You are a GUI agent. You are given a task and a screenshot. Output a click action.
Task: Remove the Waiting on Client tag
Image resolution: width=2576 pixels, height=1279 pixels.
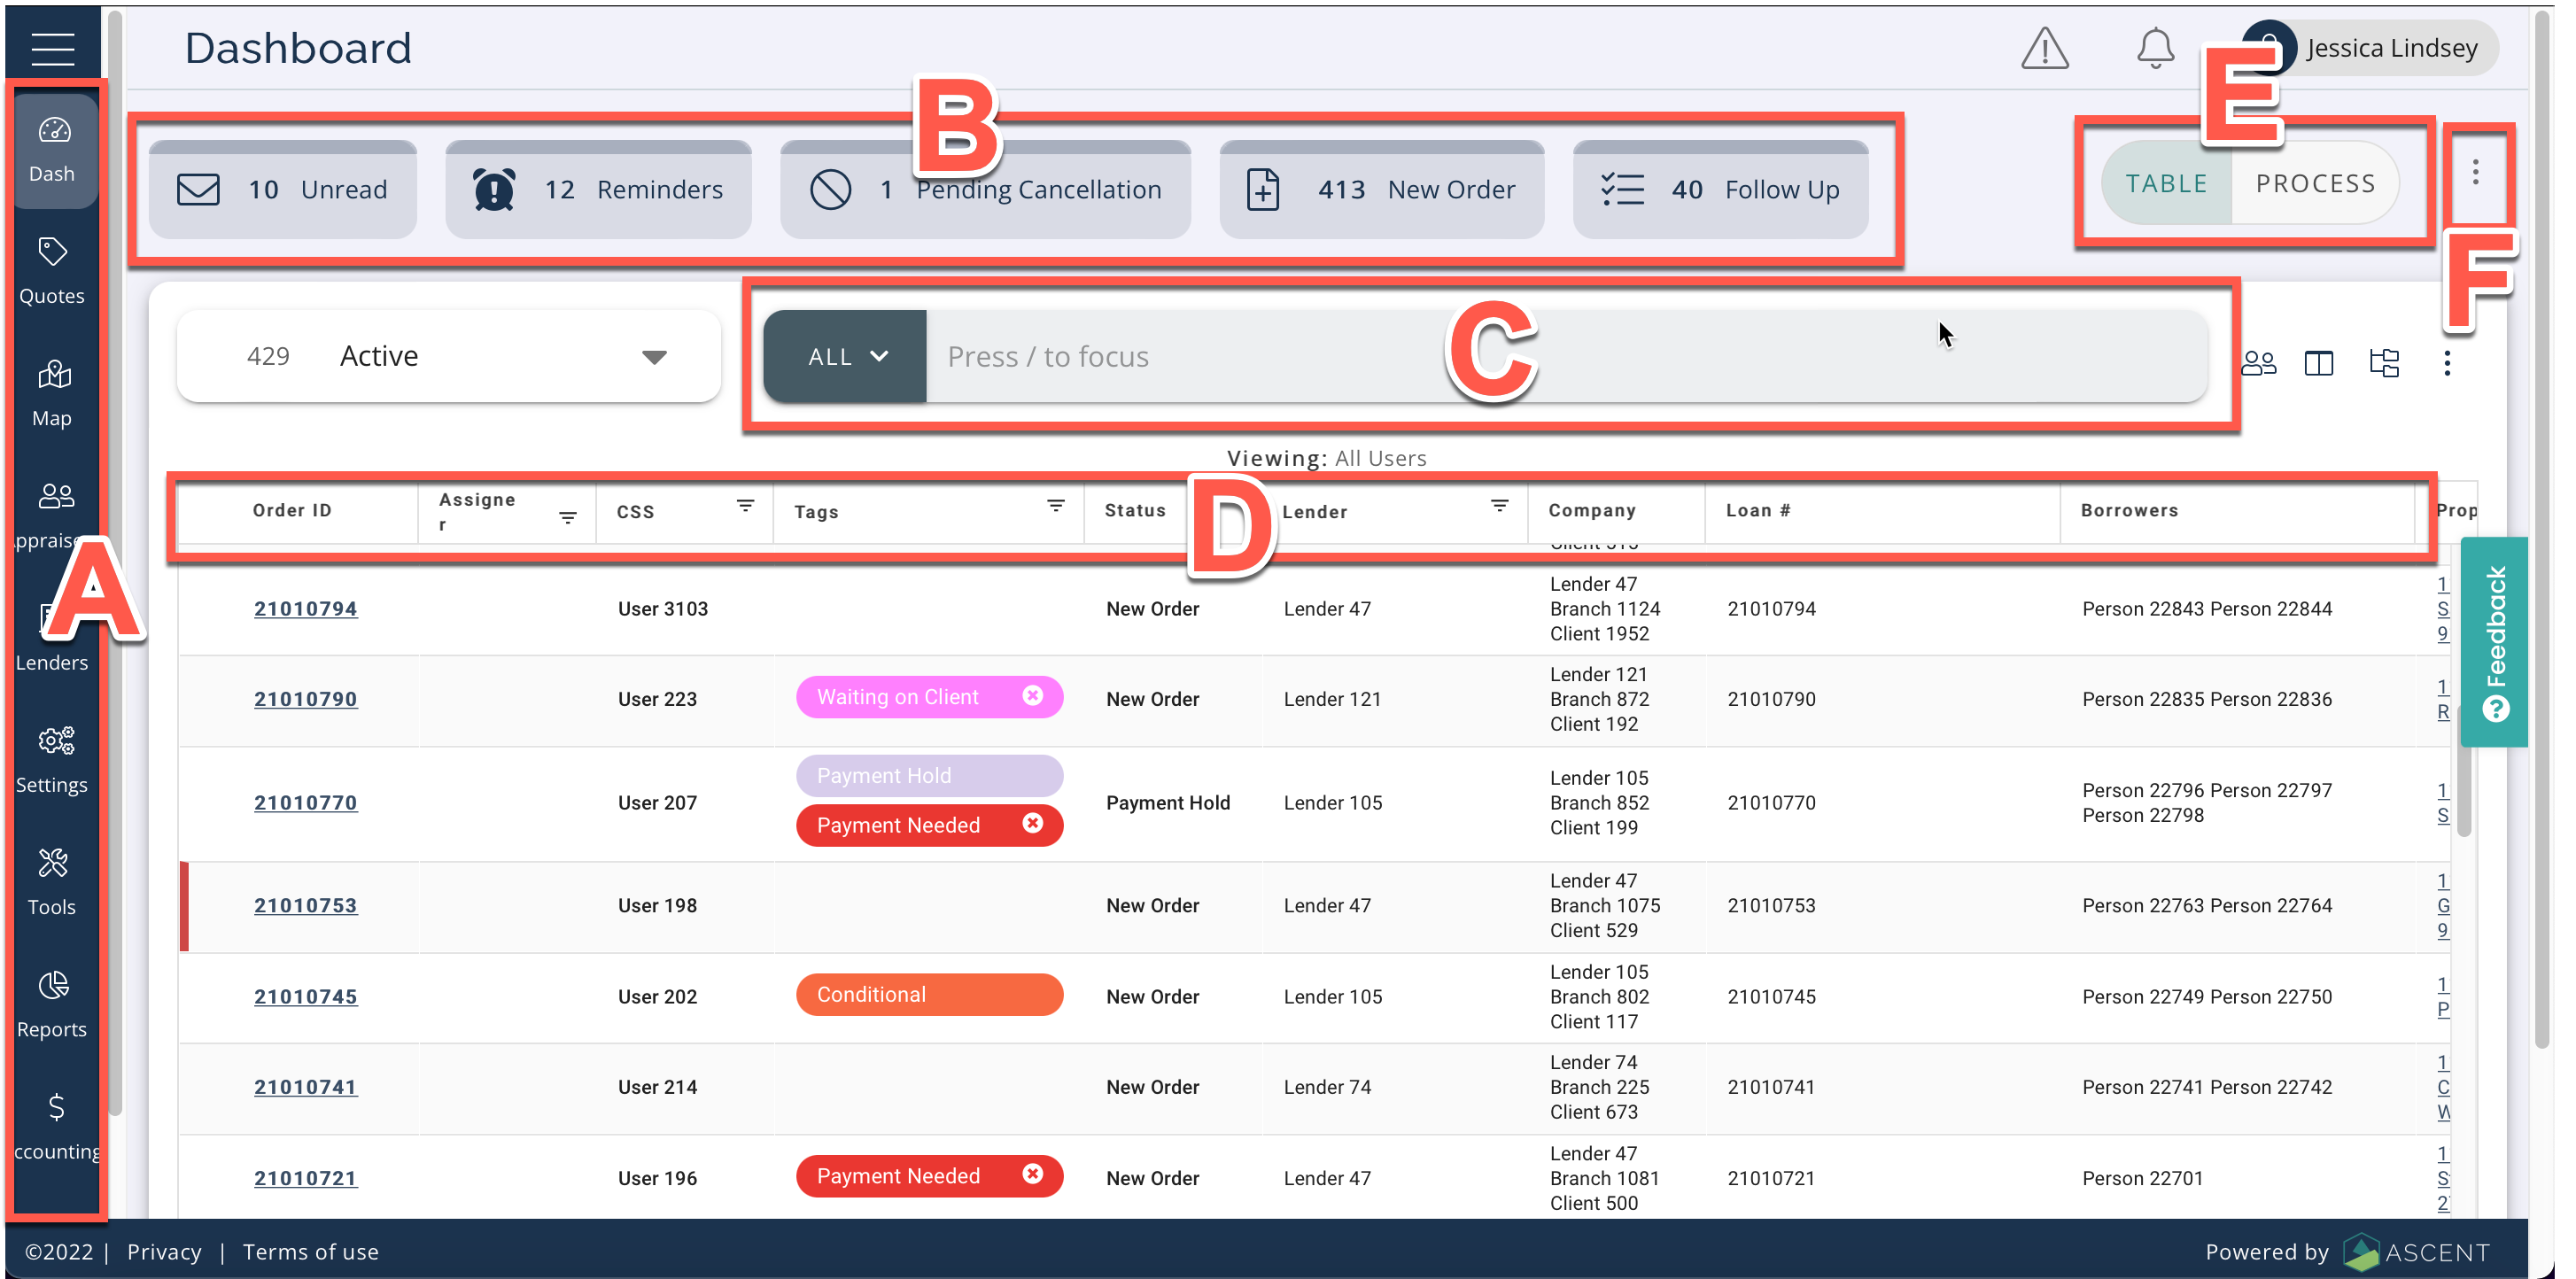pyautogui.click(x=1032, y=695)
